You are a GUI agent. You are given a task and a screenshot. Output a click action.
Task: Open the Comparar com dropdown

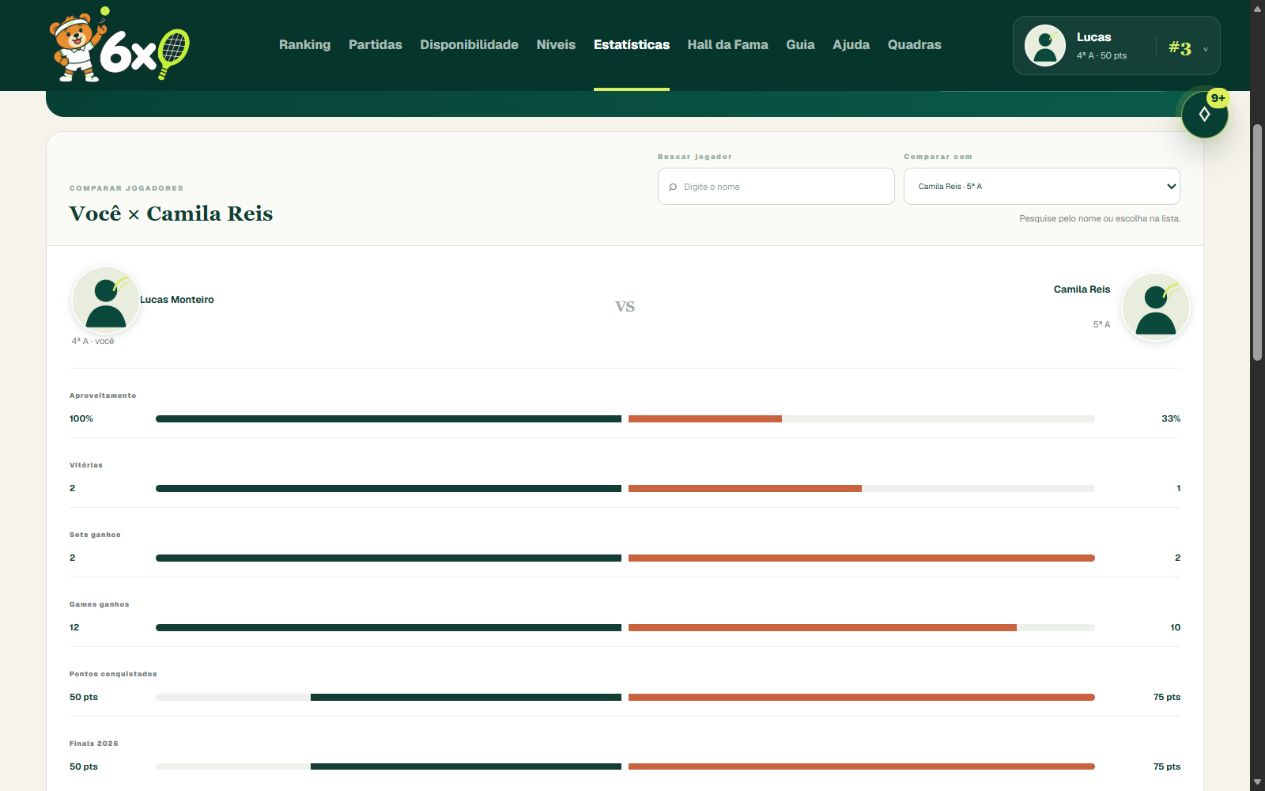point(1042,186)
